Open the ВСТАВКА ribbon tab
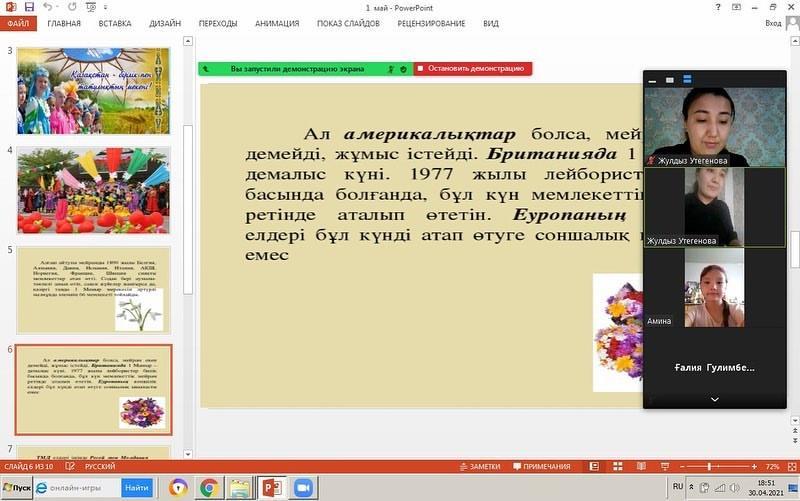This screenshot has height=501, width=800. coord(114,23)
